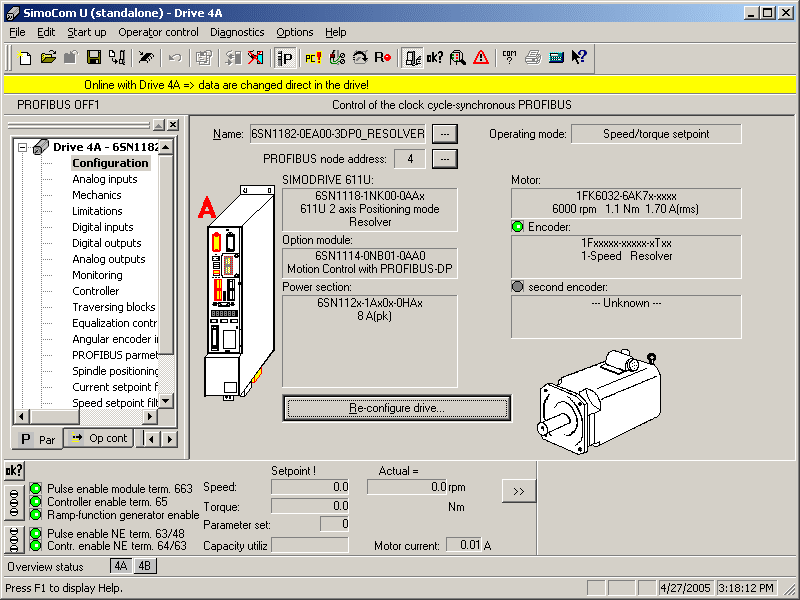Toggle the drive status display icon
This screenshot has height=600, width=800.
(412, 58)
